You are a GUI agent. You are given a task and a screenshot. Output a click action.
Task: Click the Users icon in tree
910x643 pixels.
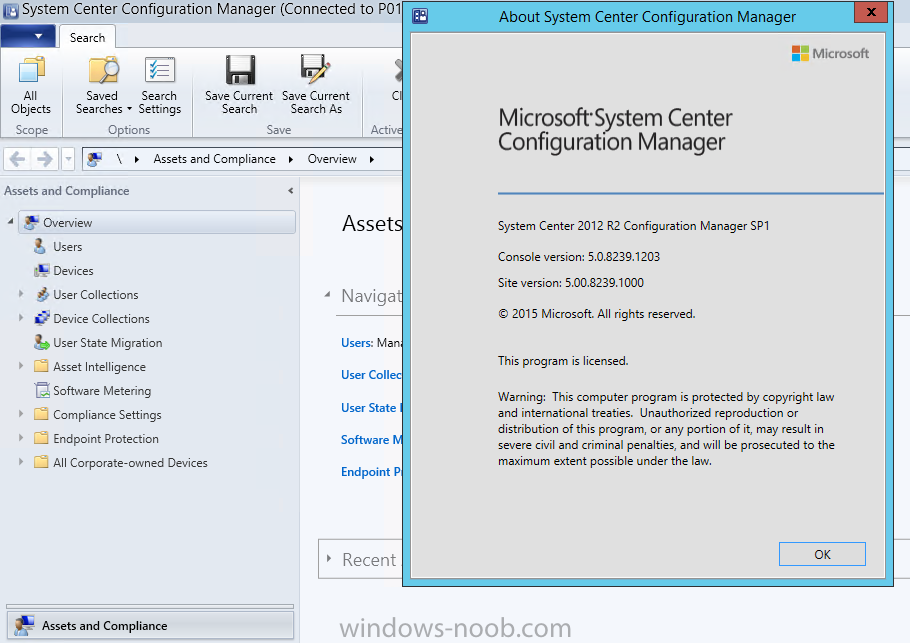pyautogui.click(x=40, y=246)
